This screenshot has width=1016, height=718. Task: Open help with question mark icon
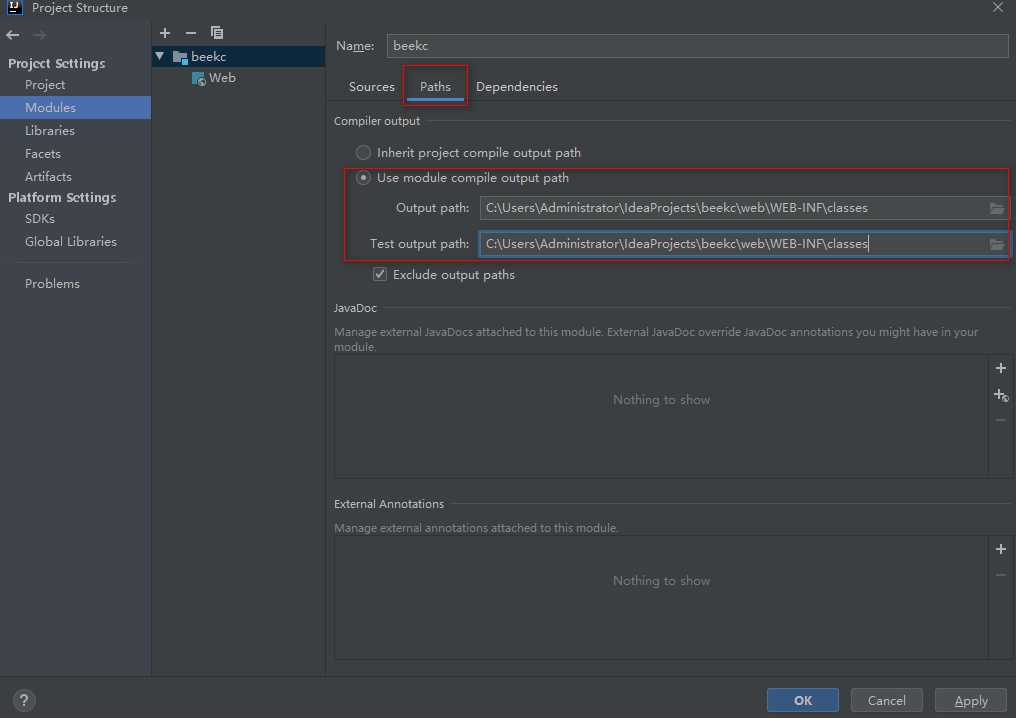[x=24, y=700]
